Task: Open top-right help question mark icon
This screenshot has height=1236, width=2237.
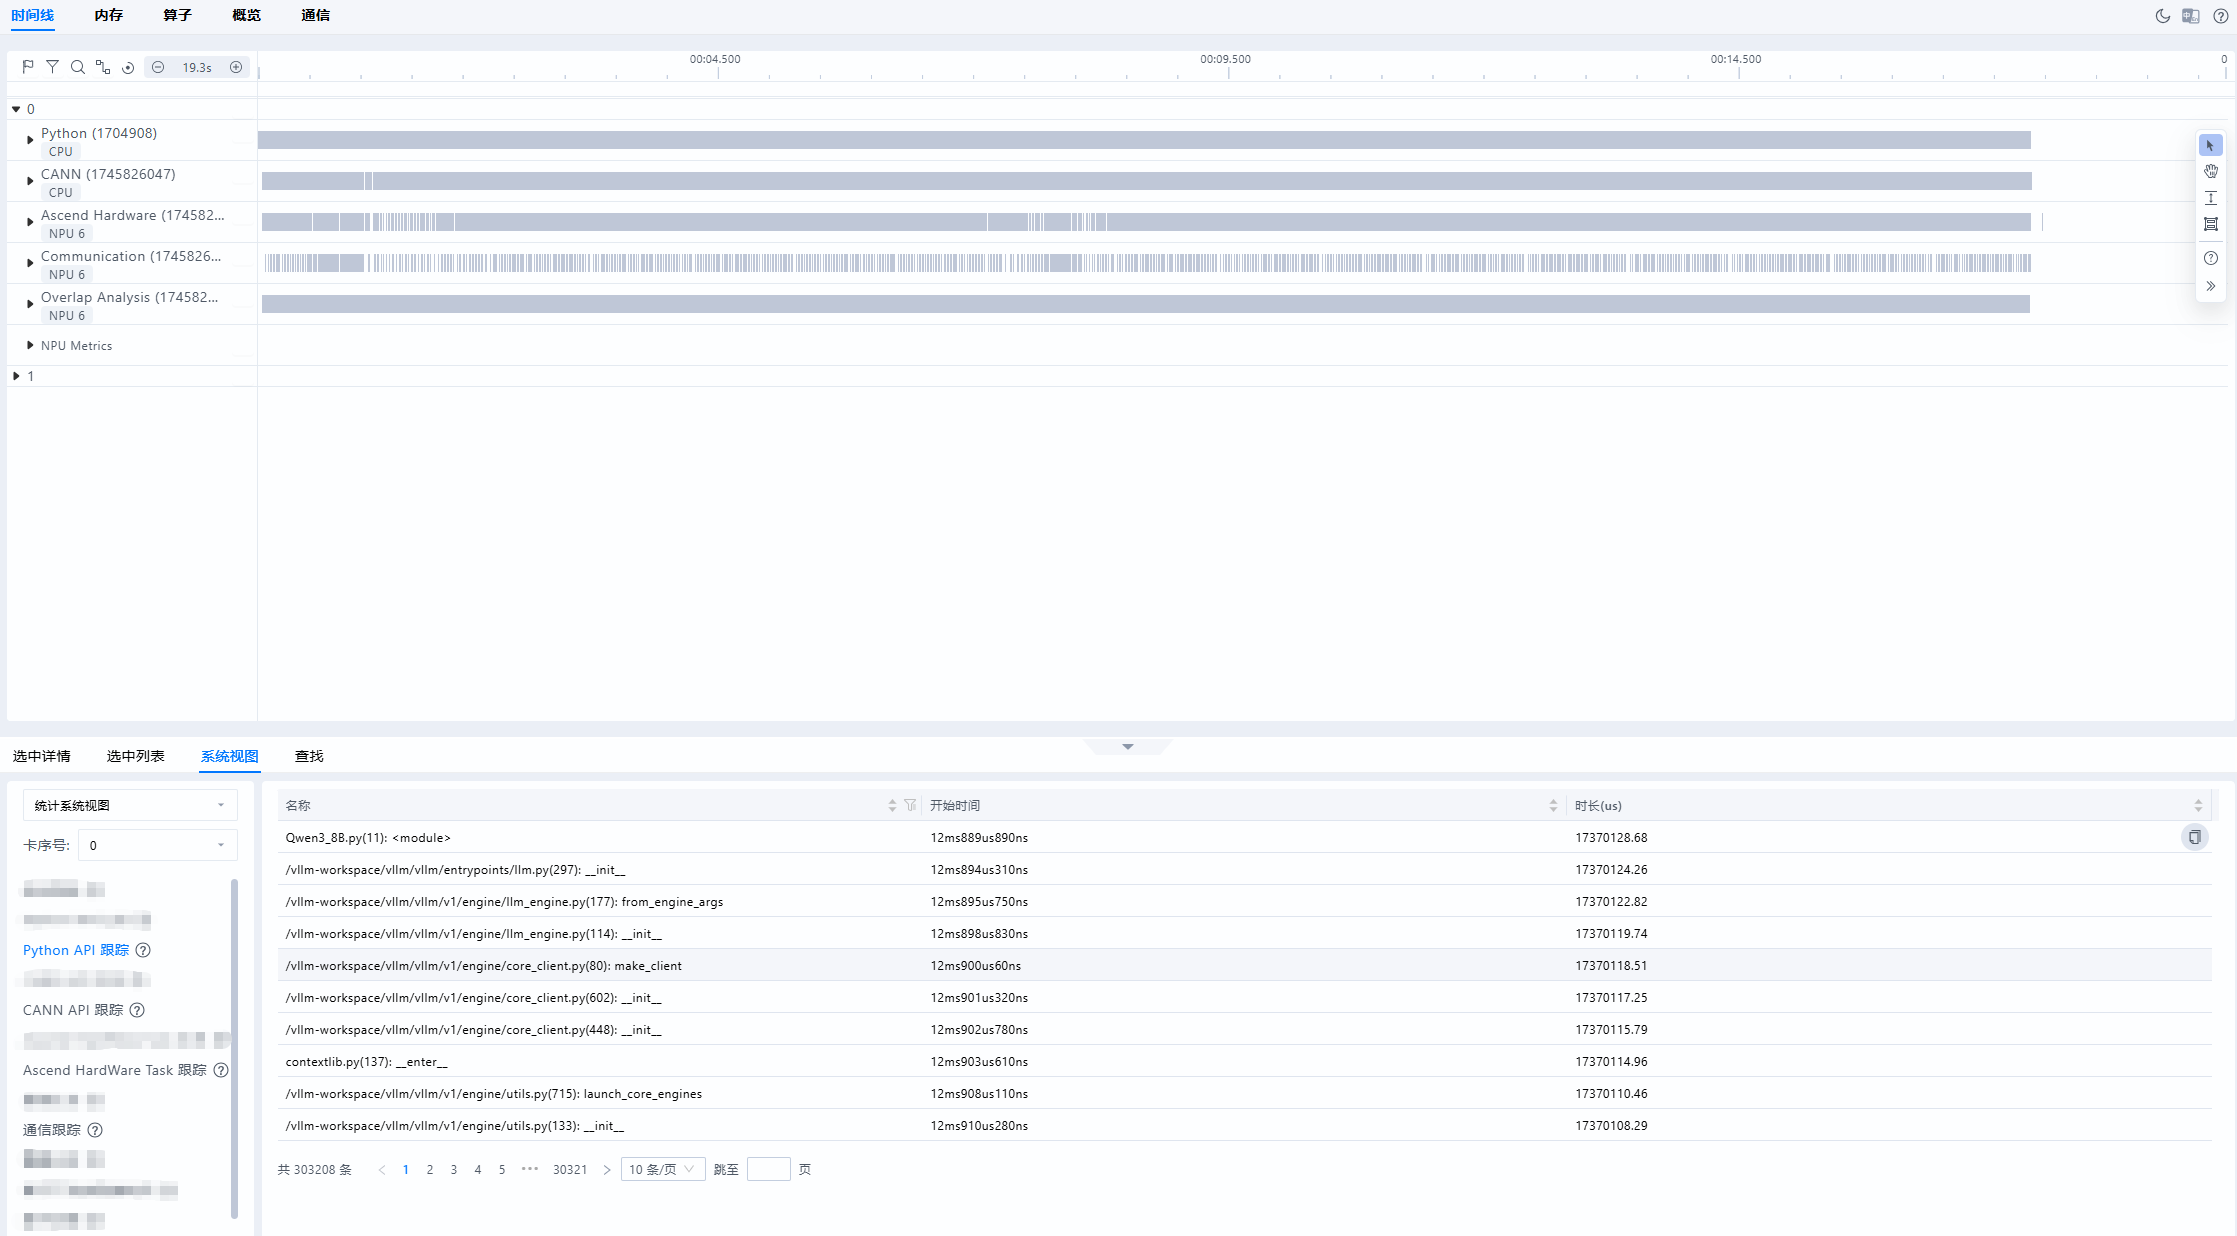Action: coord(2221,16)
